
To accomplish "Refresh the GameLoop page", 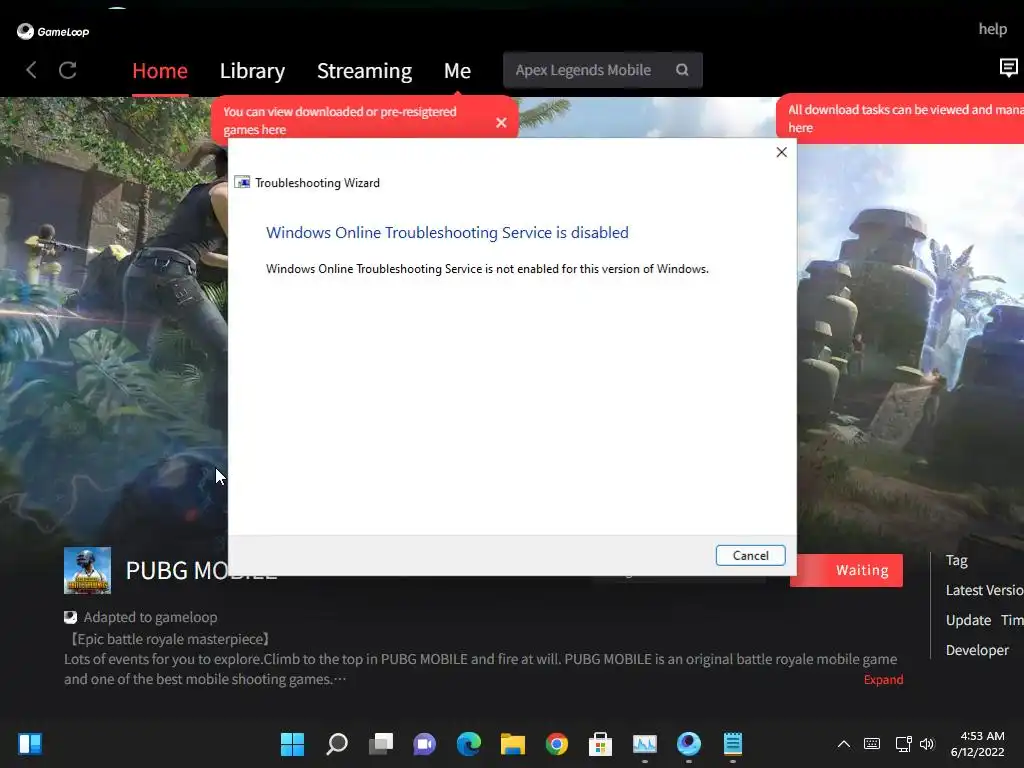I will click(x=68, y=70).
